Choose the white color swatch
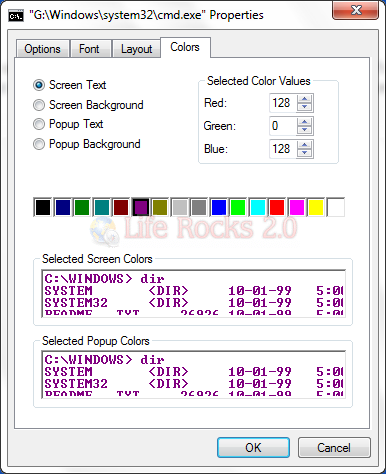This screenshot has height=474, width=386. [x=336, y=207]
